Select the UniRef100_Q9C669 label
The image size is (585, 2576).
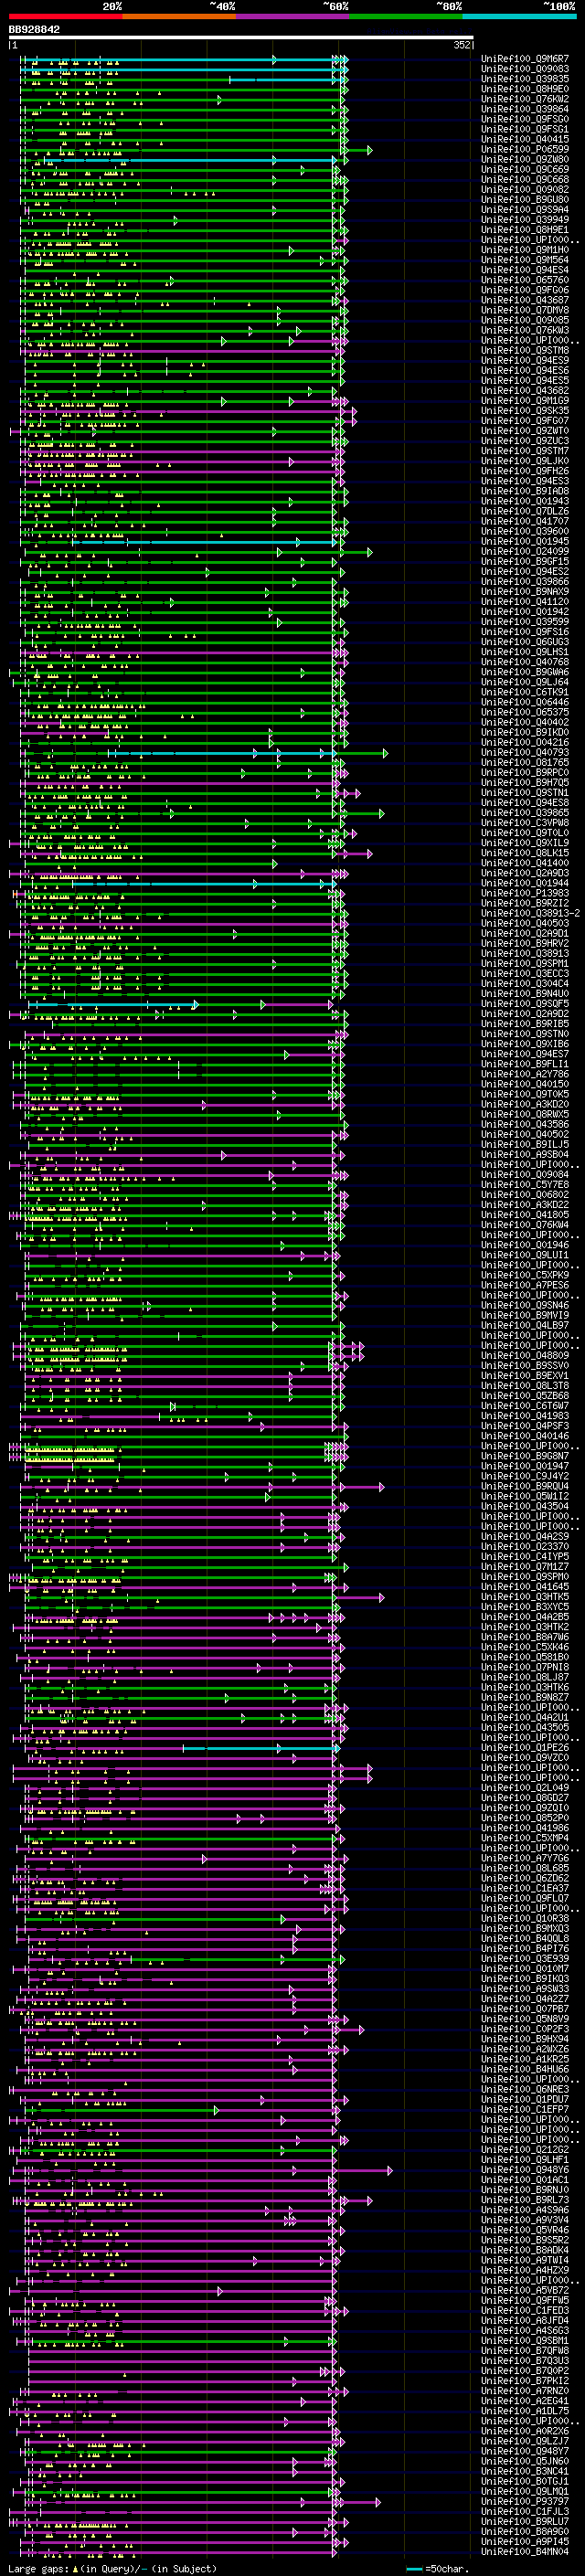(525, 169)
